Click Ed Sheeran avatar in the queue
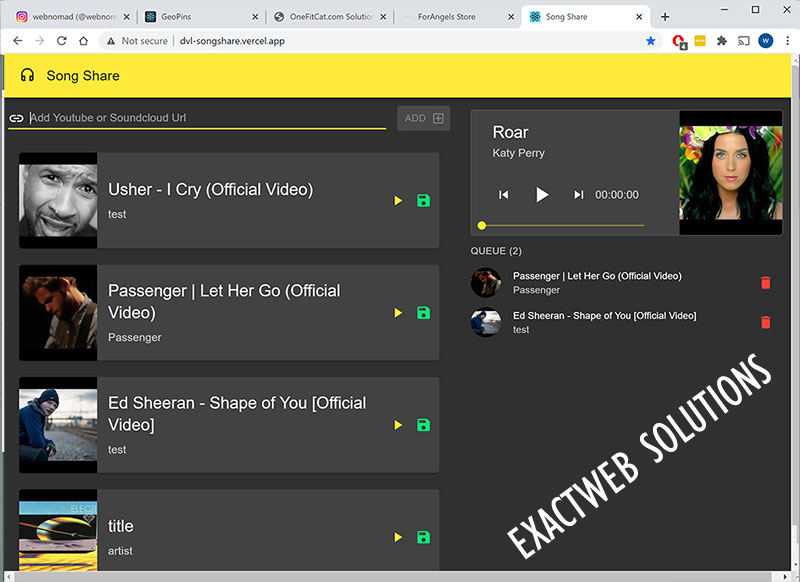The width and height of the screenshot is (800, 582). click(x=486, y=322)
